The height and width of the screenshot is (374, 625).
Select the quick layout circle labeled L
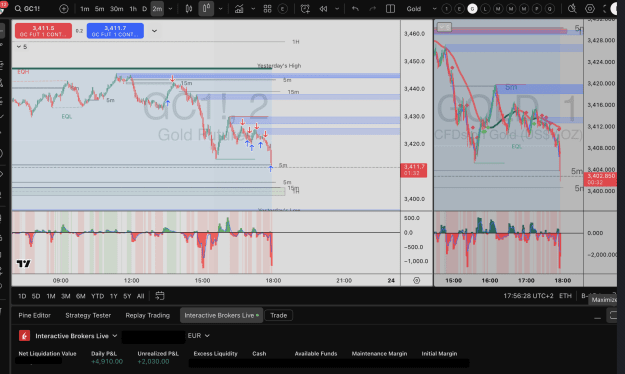click(485, 9)
